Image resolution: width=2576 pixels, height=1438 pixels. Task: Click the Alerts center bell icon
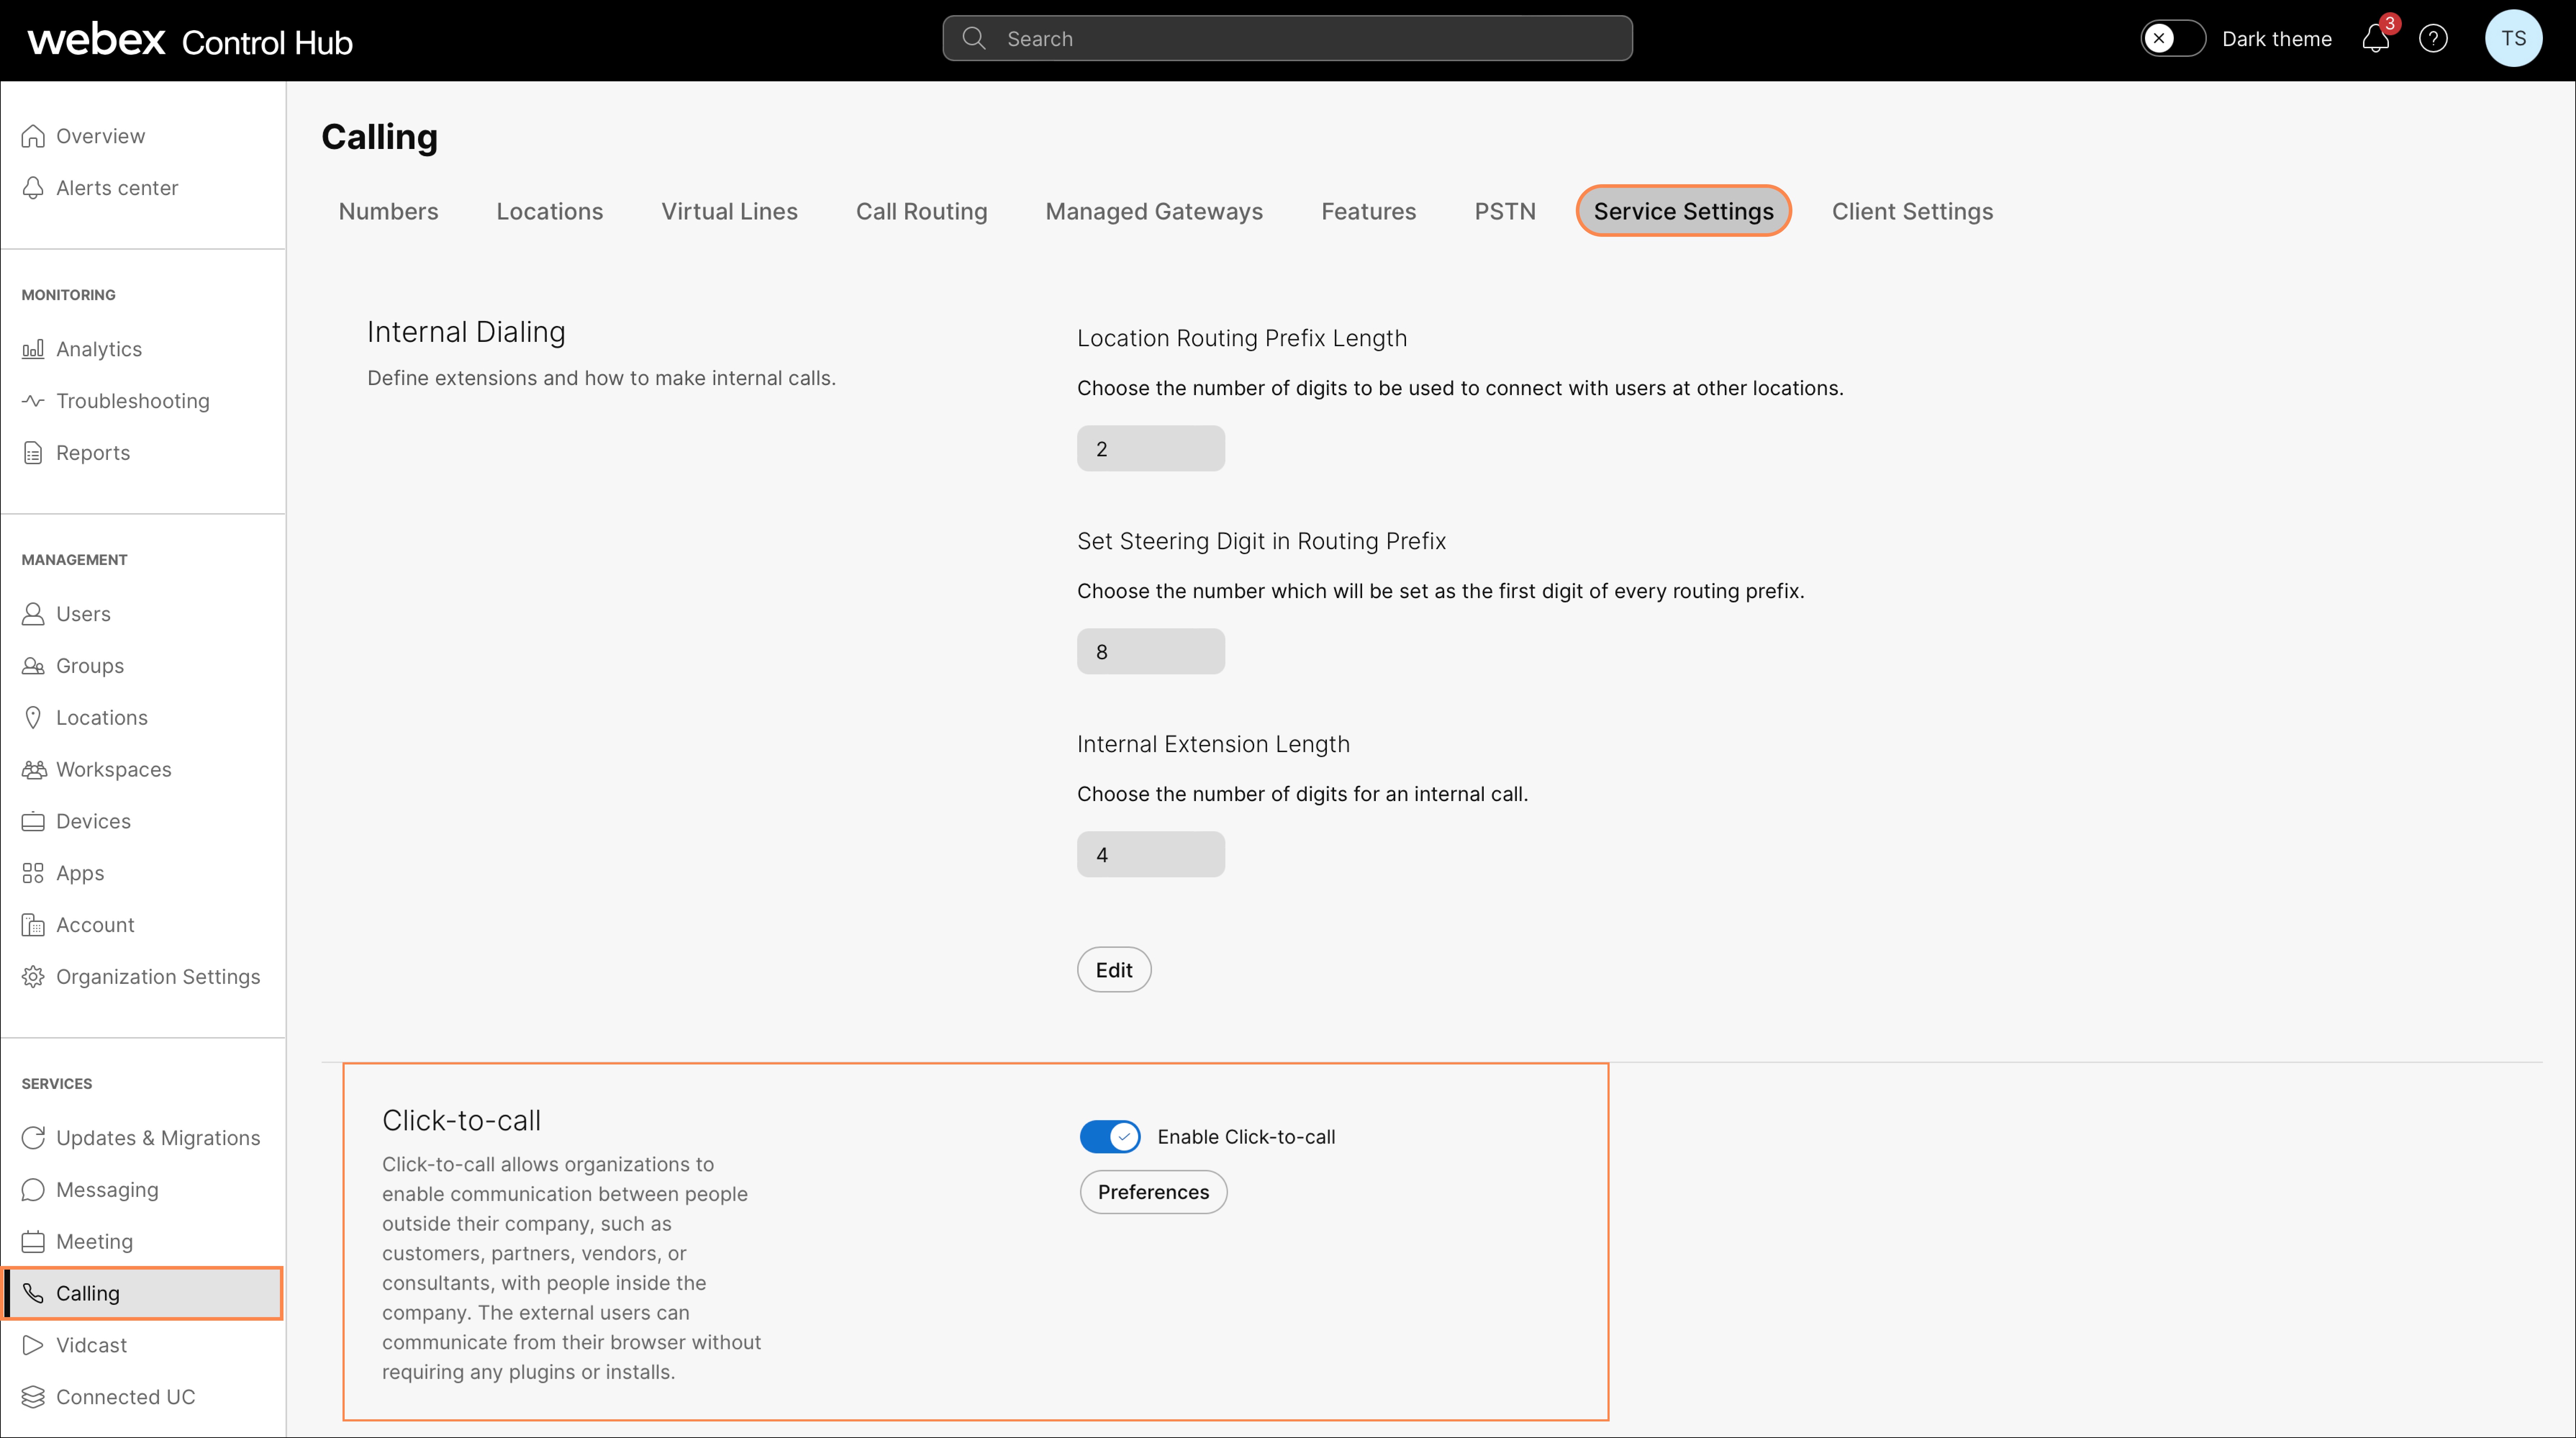click(33, 188)
